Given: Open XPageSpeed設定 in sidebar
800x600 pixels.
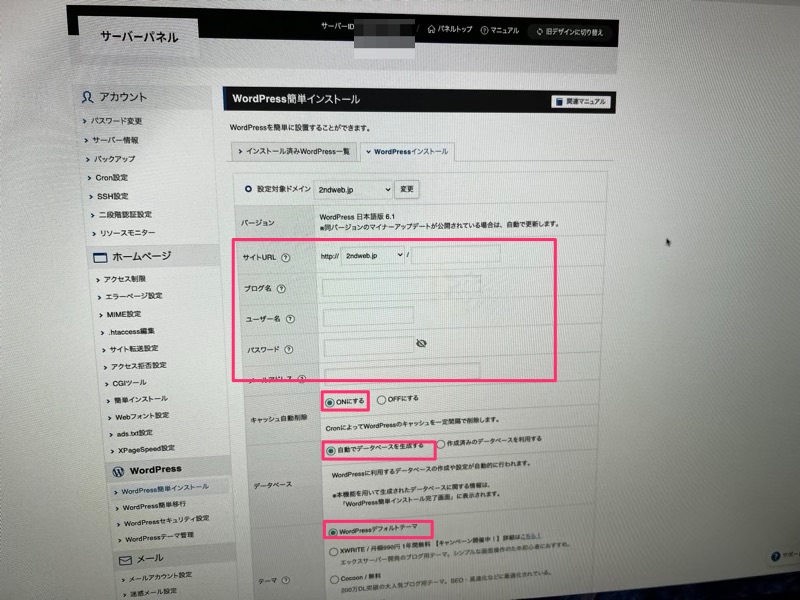Looking at the screenshot, I should 146,450.
